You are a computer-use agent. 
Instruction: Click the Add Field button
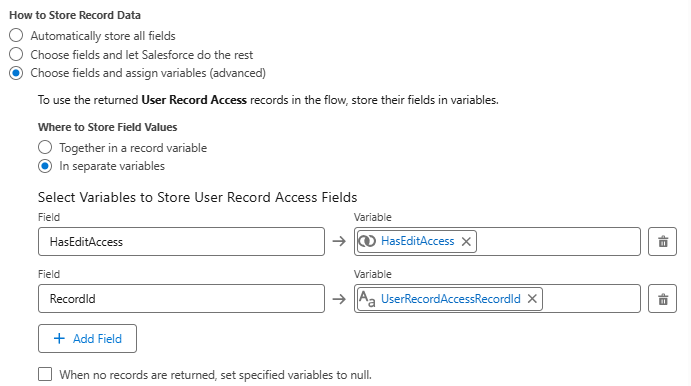[x=87, y=338]
